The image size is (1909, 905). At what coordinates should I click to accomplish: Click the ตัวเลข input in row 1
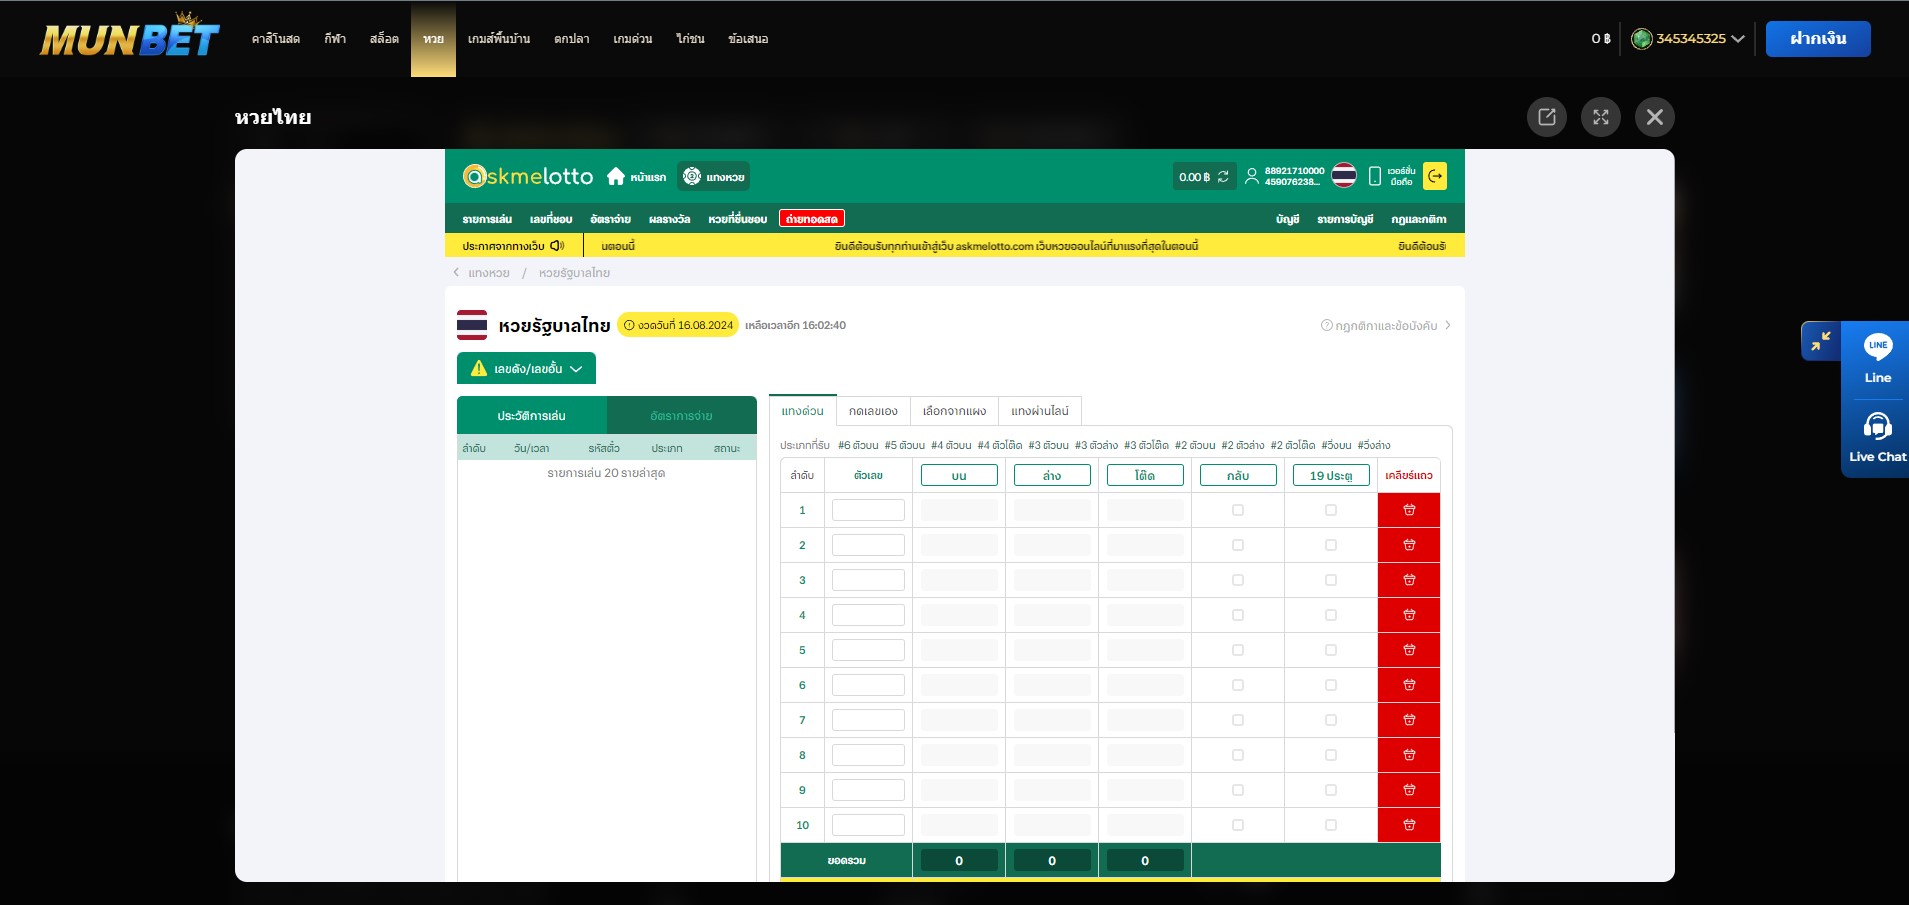coord(868,510)
